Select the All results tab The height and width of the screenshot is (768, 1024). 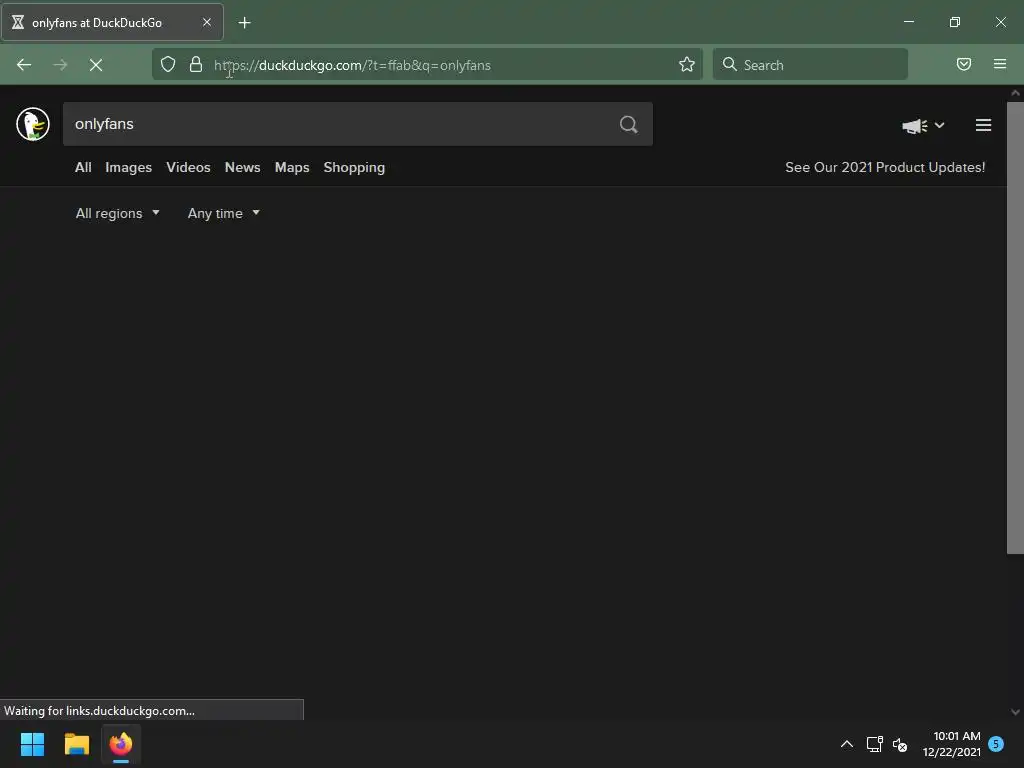coord(83,167)
